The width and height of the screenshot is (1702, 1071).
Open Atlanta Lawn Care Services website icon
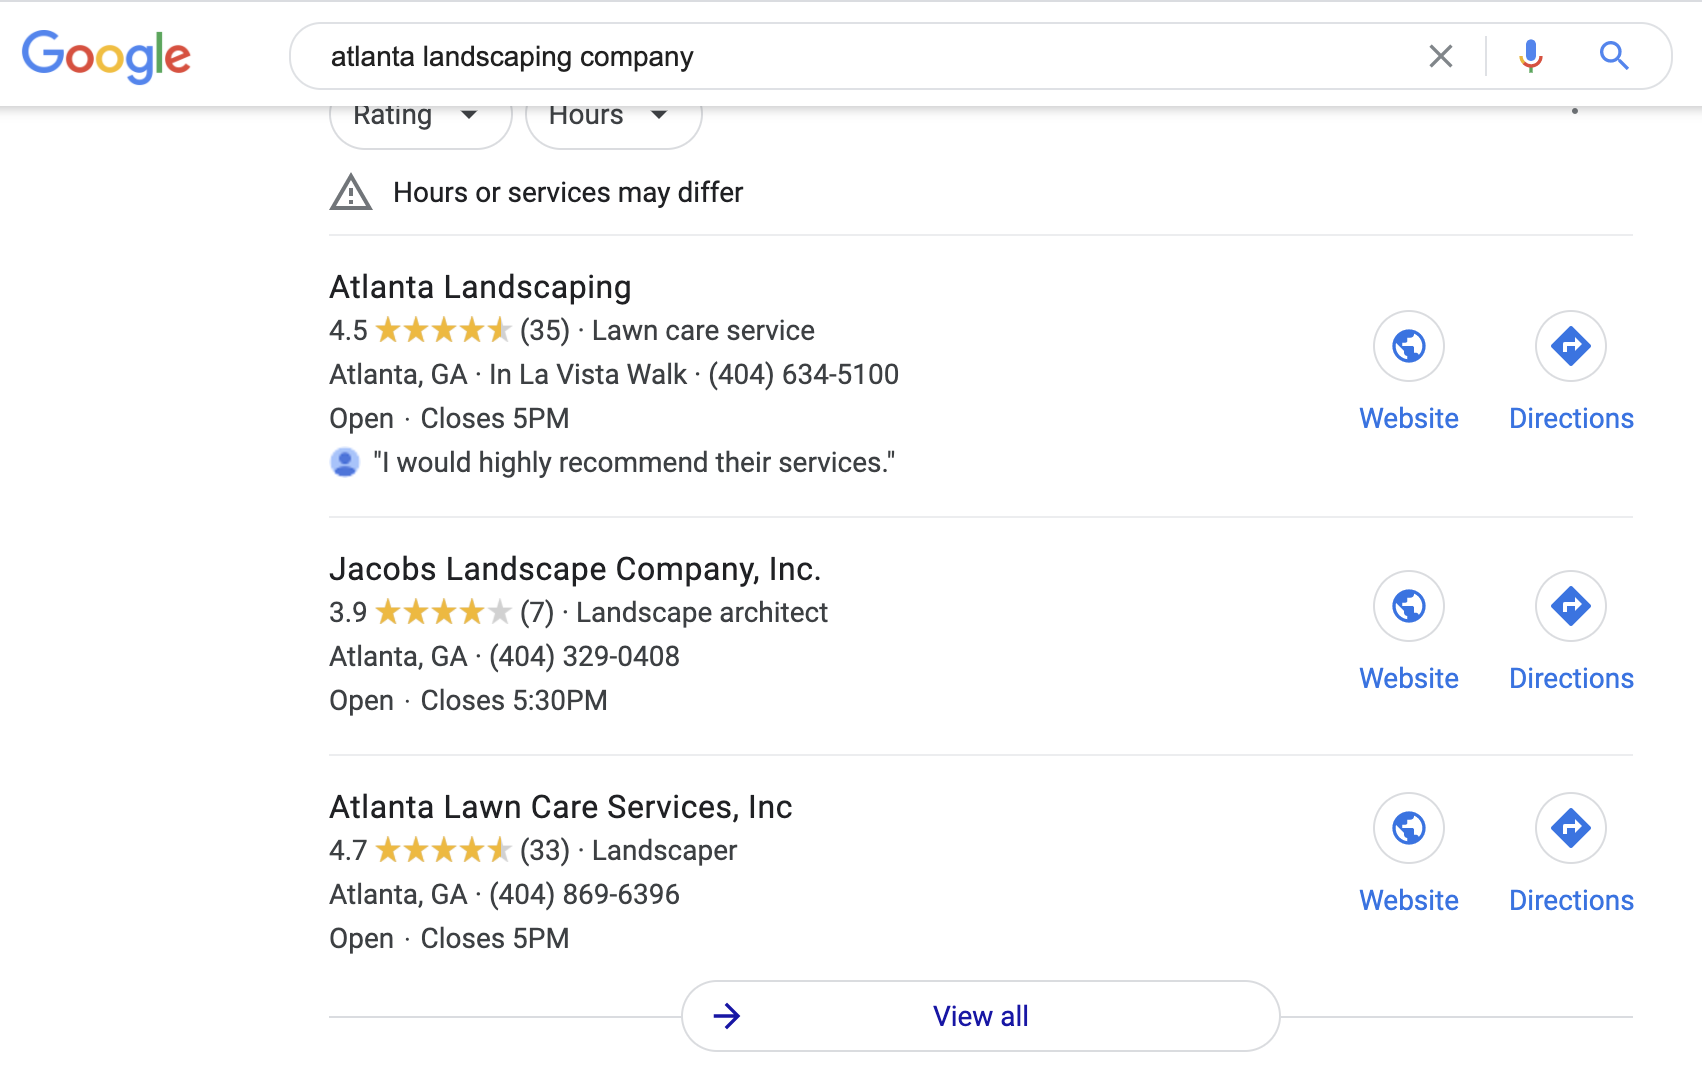1408,828
